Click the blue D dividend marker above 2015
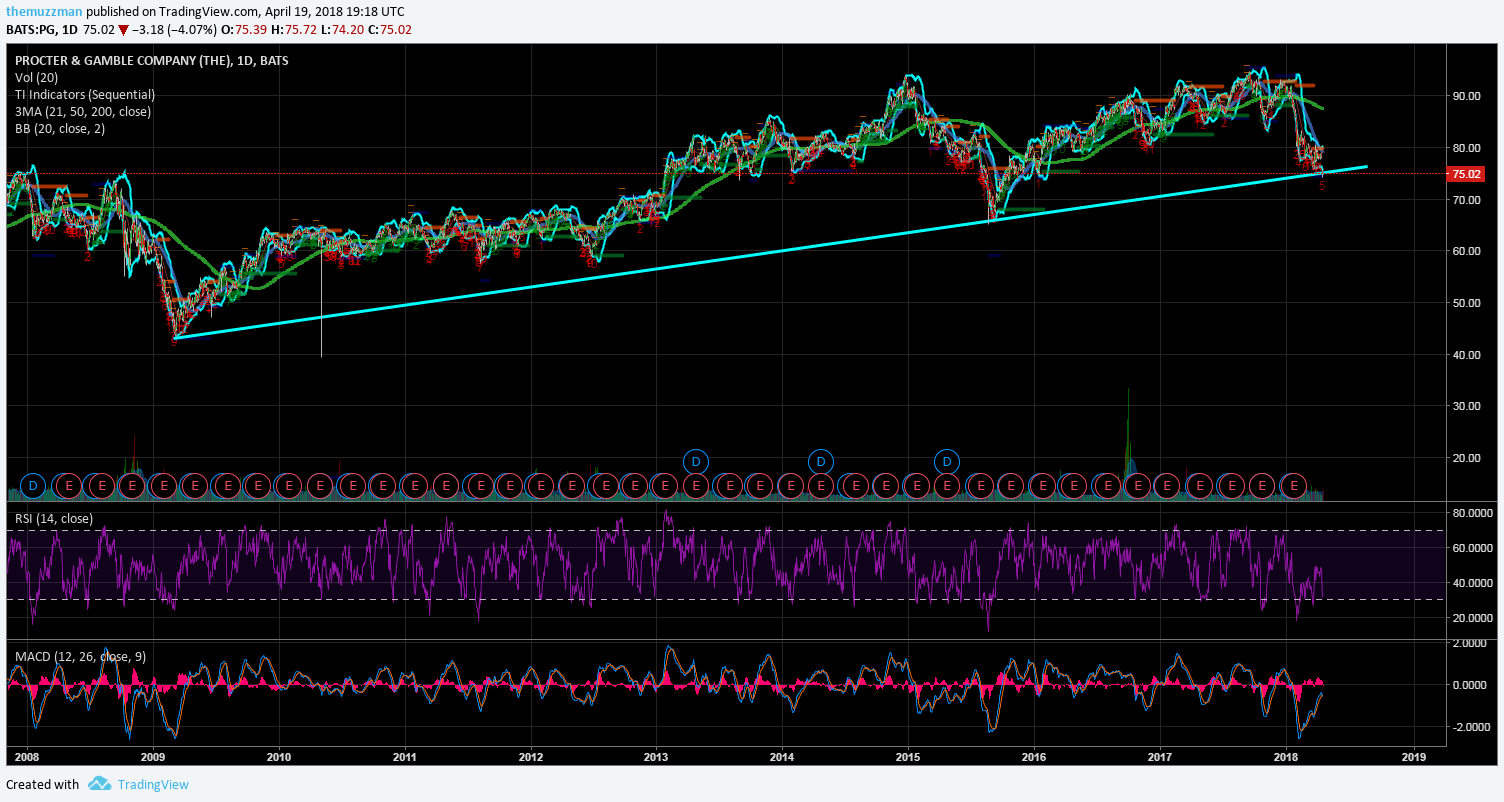Viewport: 1504px width, 802px height. pos(947,461)
